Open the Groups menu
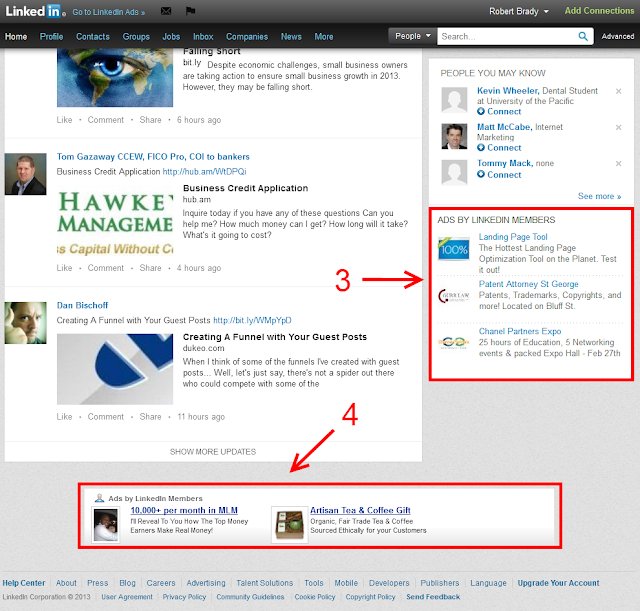The image size is (640, 611). [x=136, y=37]
